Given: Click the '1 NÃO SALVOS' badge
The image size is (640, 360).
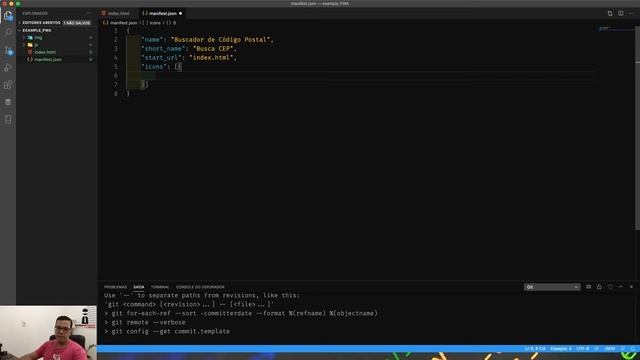Looking at the screenshot, I should tap(77, 23).
